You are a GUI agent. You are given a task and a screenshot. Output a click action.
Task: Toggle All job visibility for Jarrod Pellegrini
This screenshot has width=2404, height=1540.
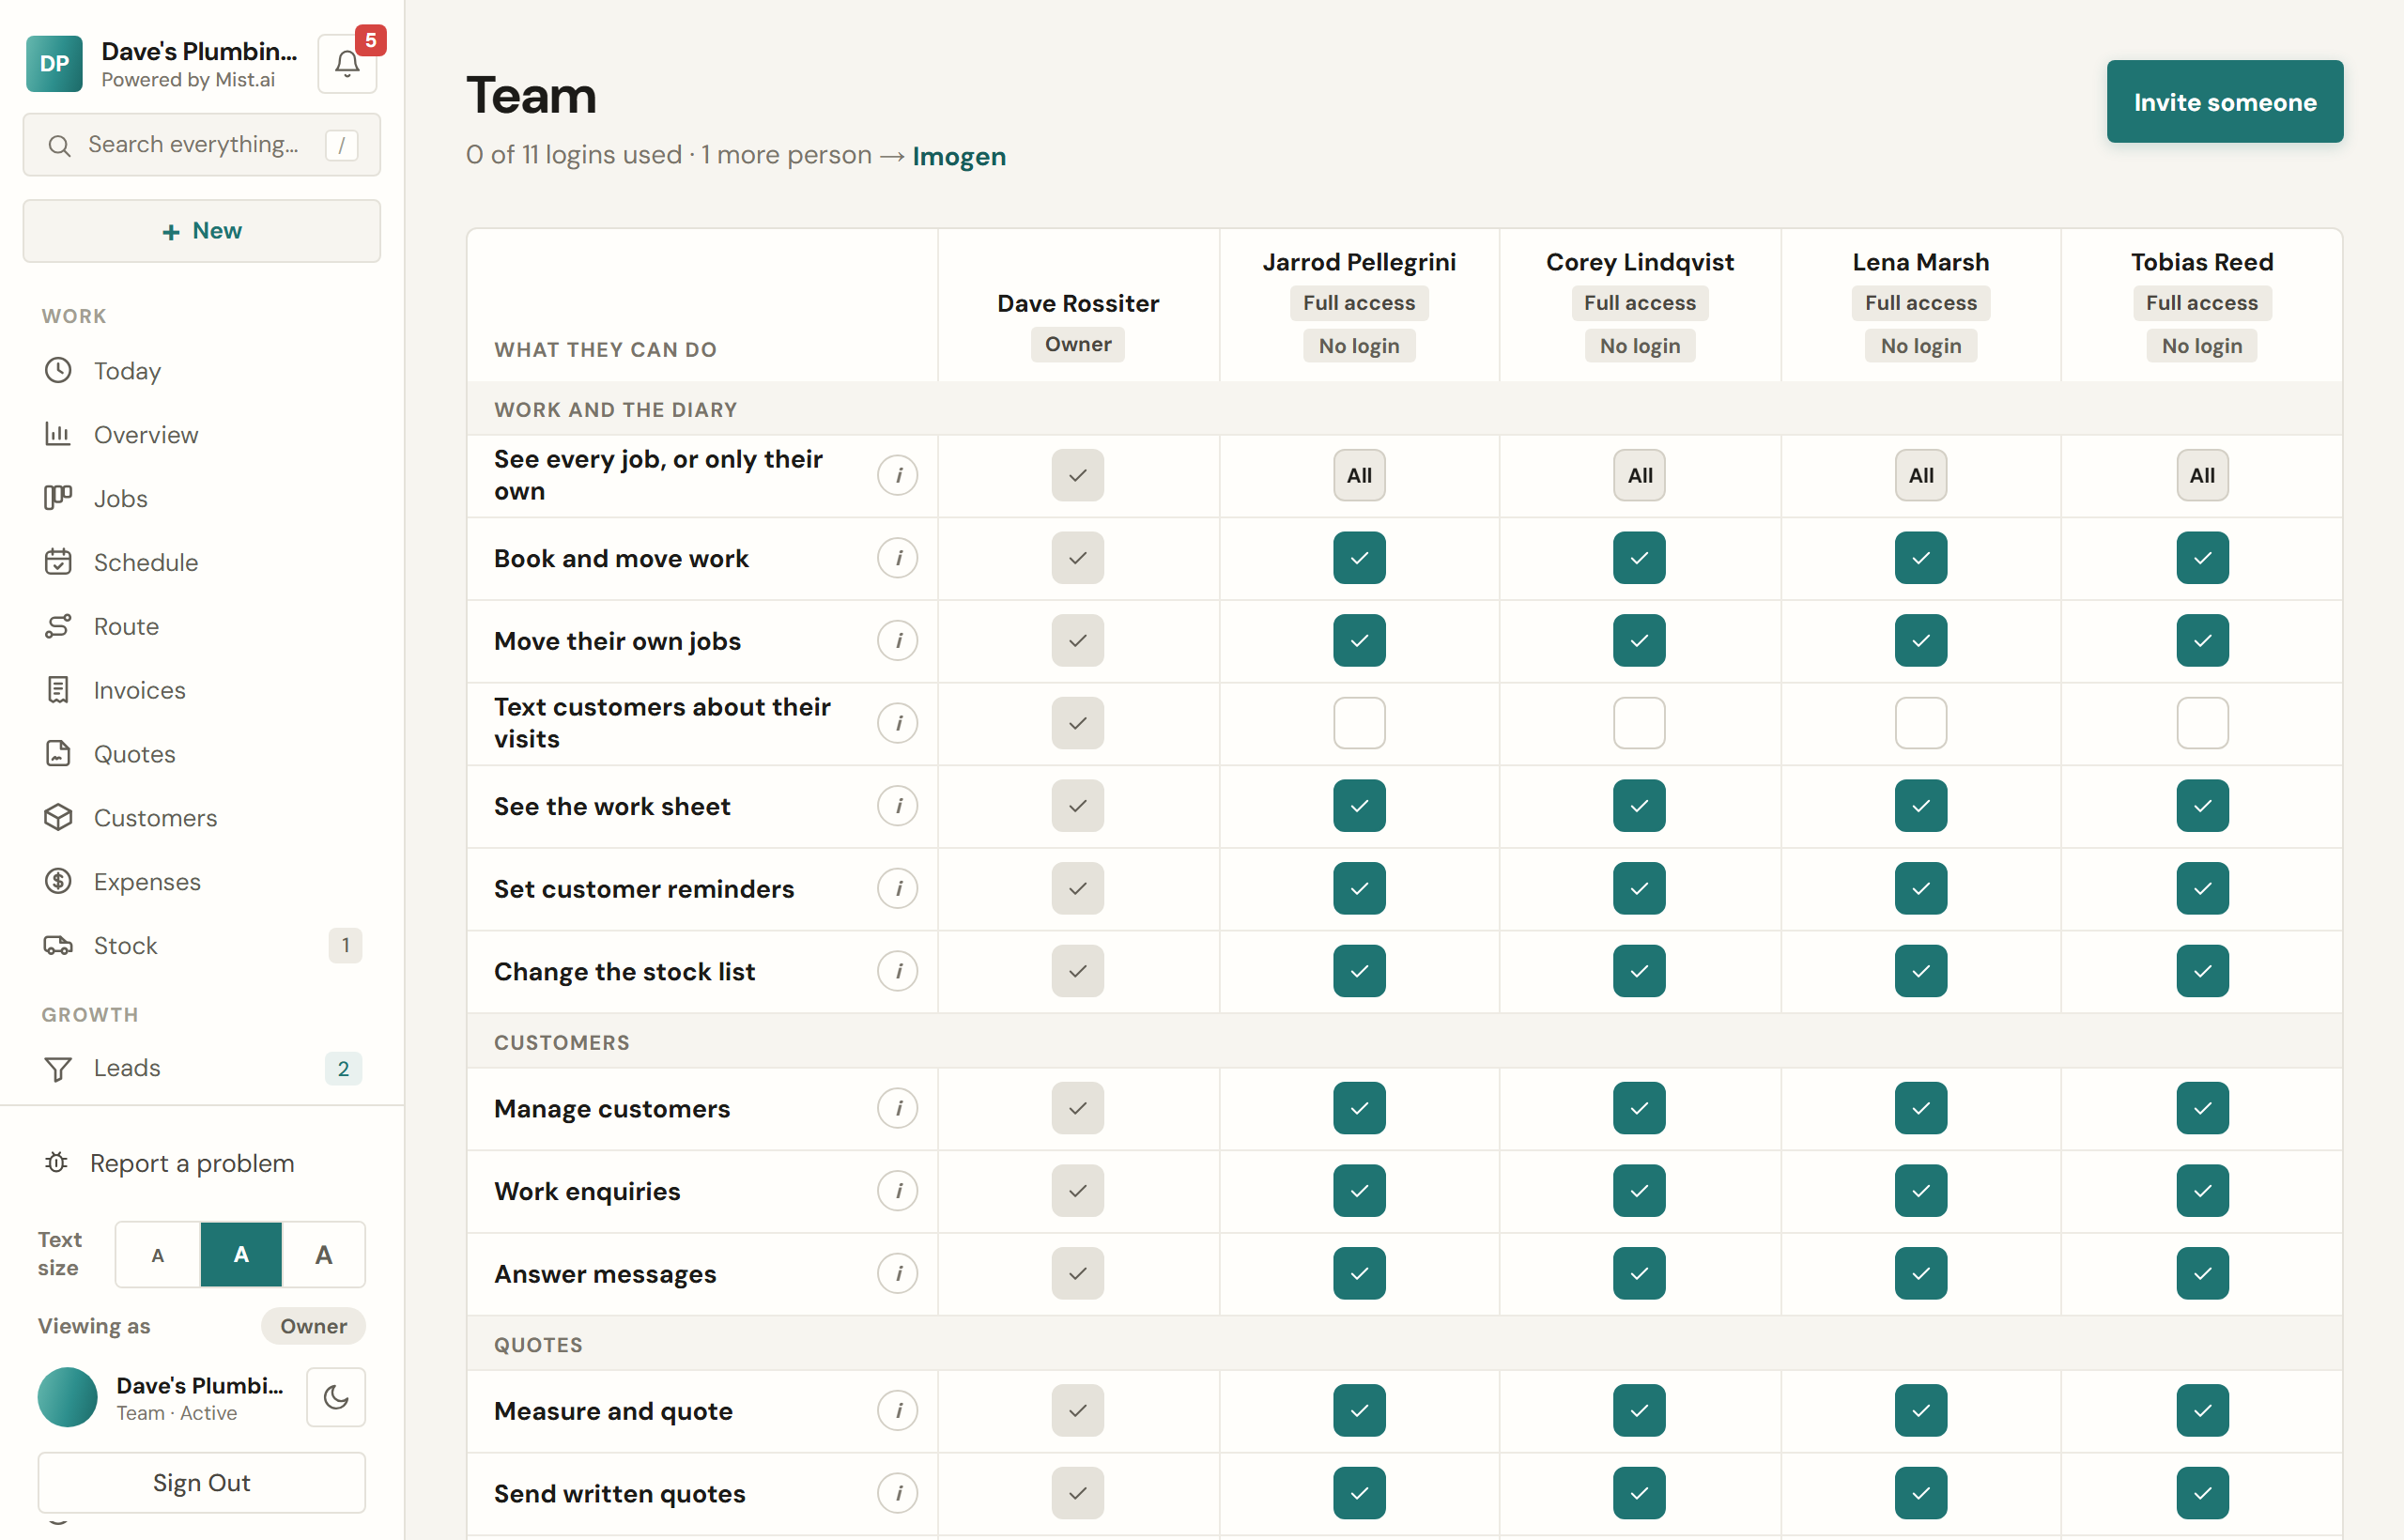1359,475
